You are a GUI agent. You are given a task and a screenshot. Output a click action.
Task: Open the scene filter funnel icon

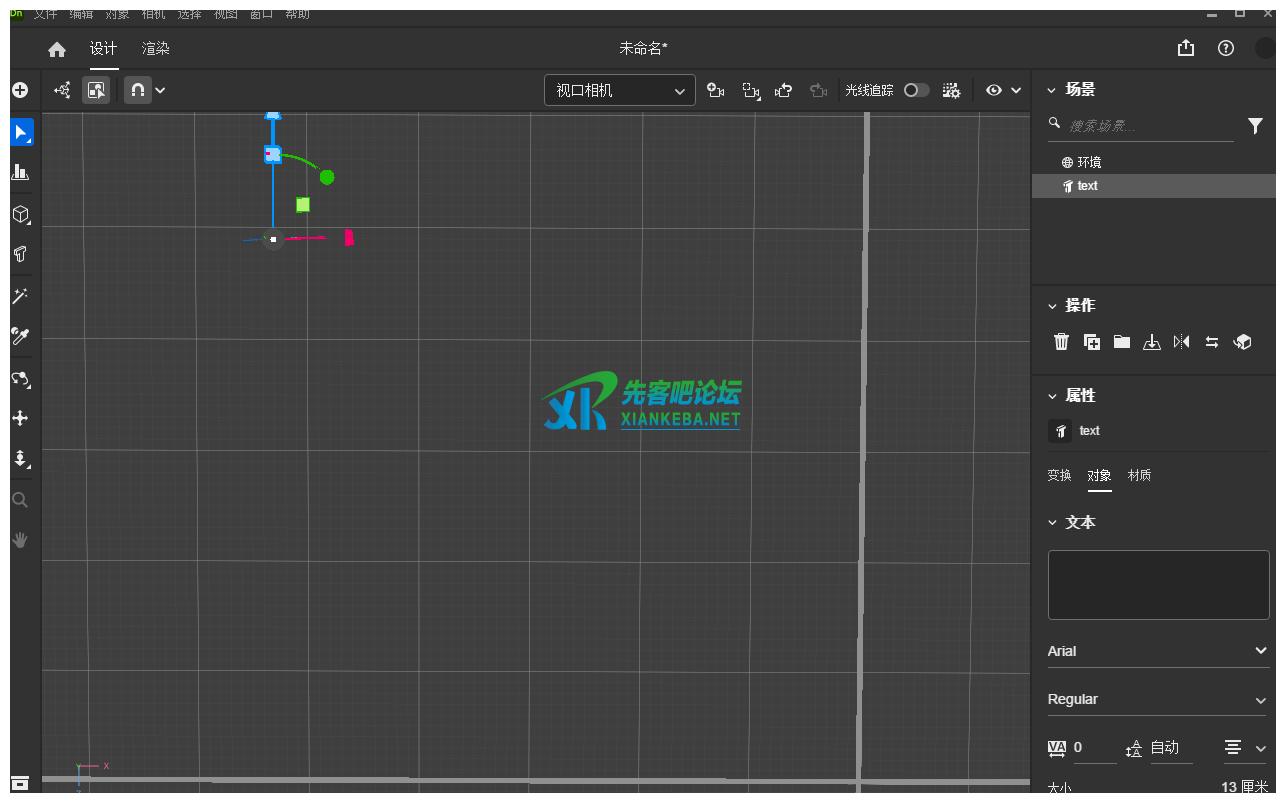pyautogui.click(x=1255, y=126)
